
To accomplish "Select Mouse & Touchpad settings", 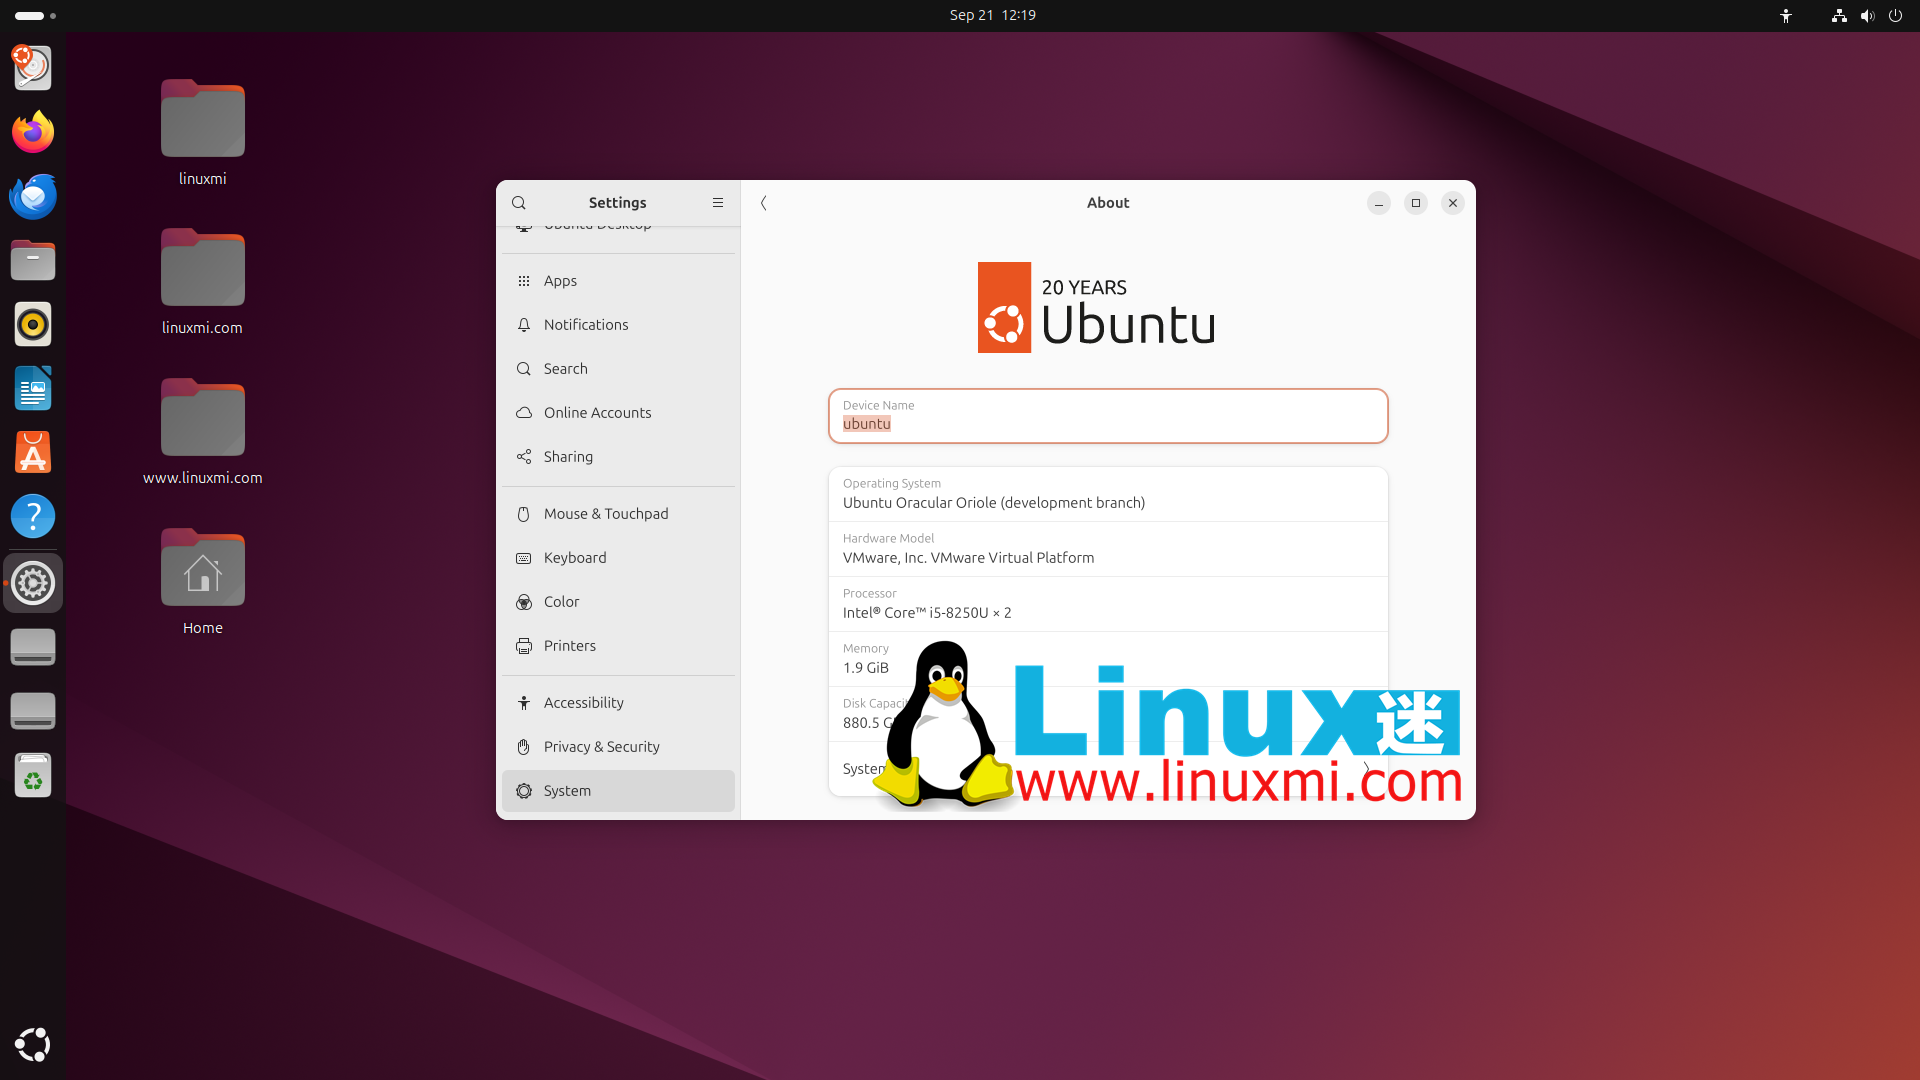I will [x=618, y=514].
